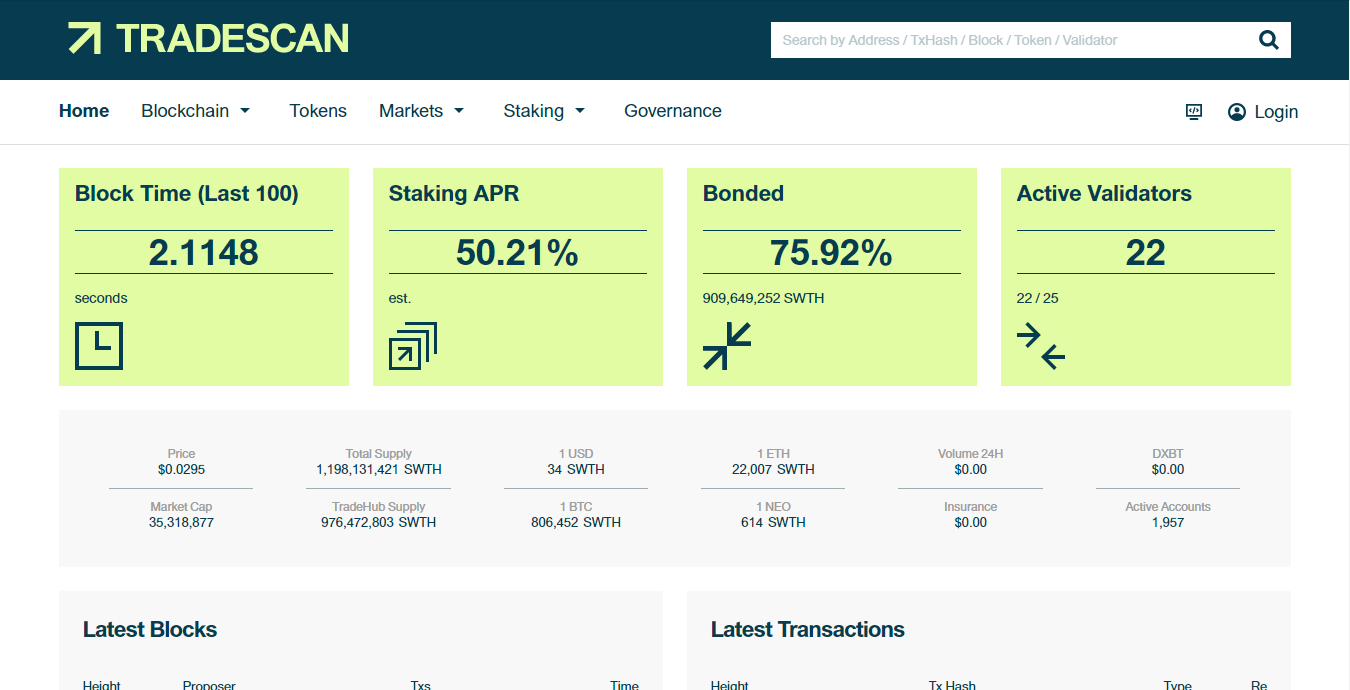
Task: Click the Block Time (Last 100) title
Action: click(187, 194)
